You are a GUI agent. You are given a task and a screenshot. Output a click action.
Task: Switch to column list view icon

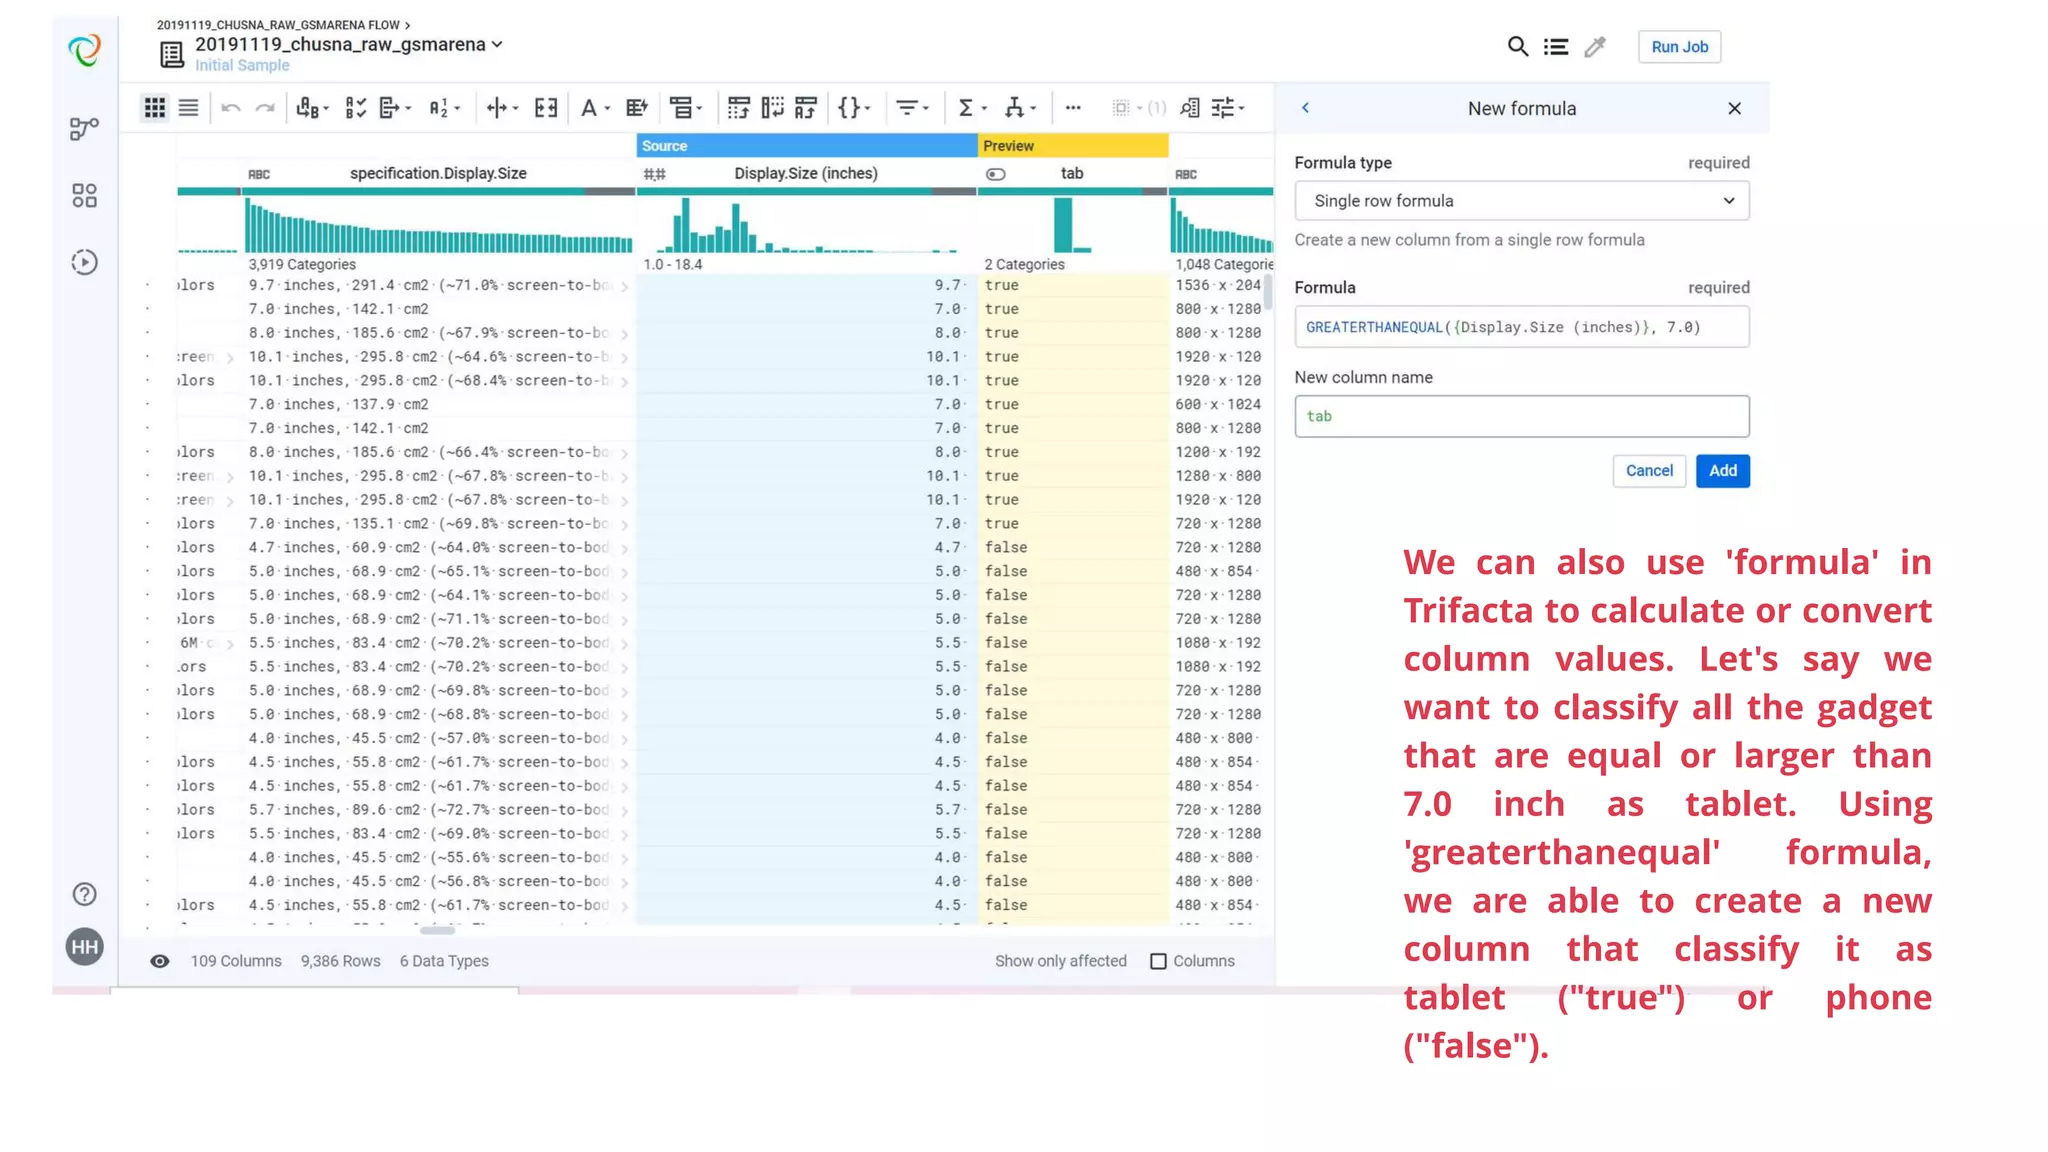point(188,108)
